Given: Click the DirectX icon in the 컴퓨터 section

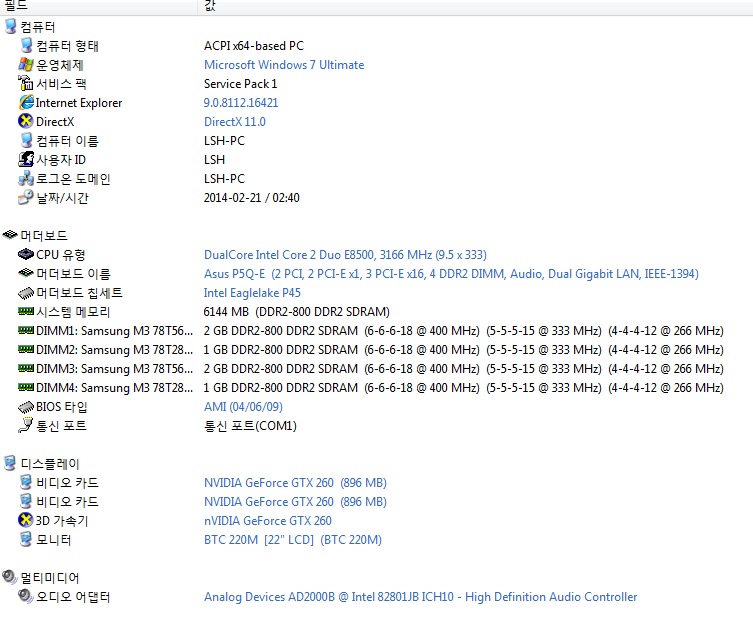Looking at the screenshot, I should point(26,121).
